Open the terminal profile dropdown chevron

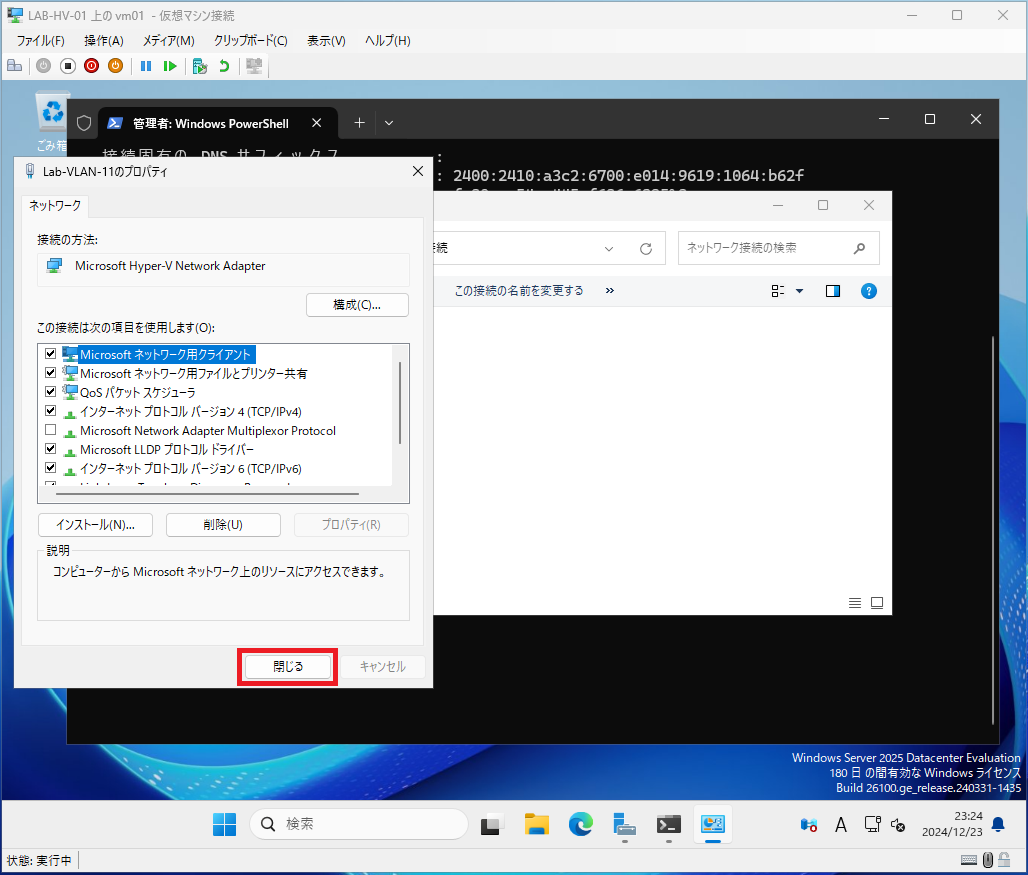[389, 123]
